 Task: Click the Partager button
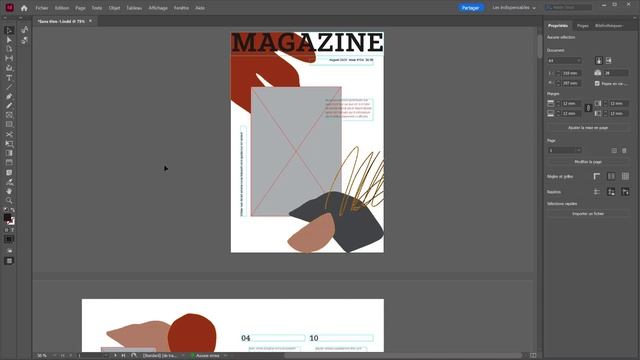[x=470, y=8]
